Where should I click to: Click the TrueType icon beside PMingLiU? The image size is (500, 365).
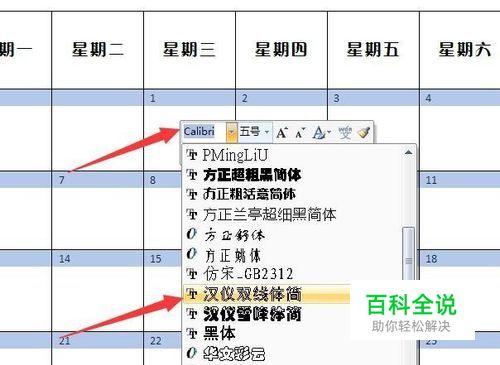pyautogui.click(x=192, y=155)
